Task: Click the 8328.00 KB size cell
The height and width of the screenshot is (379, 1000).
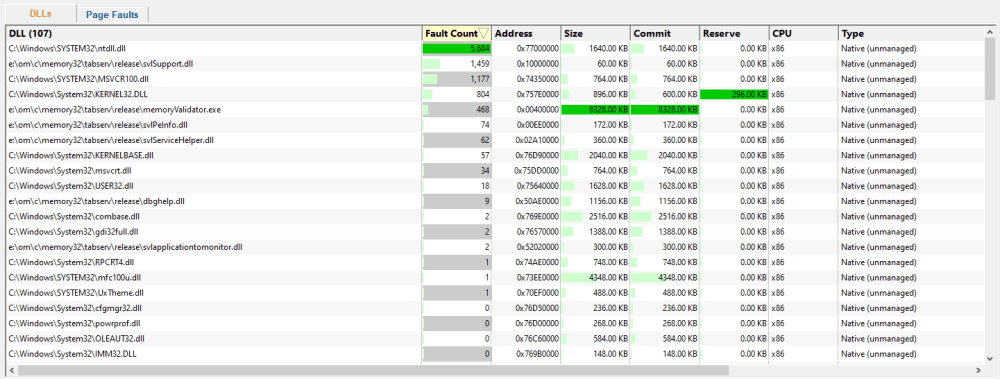Action: (596, 110)
